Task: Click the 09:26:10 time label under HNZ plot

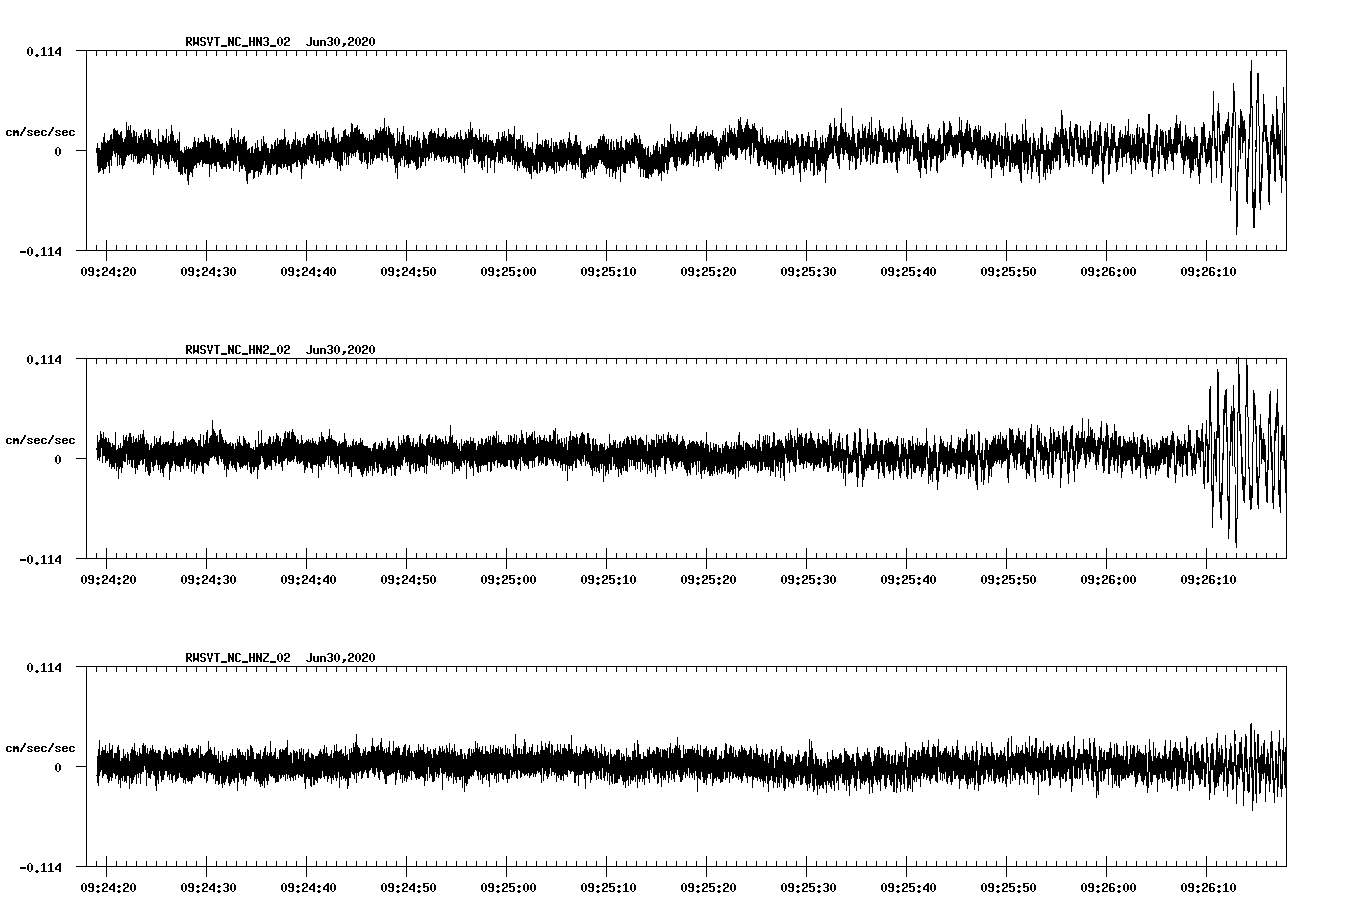Action: point(1208,887)
